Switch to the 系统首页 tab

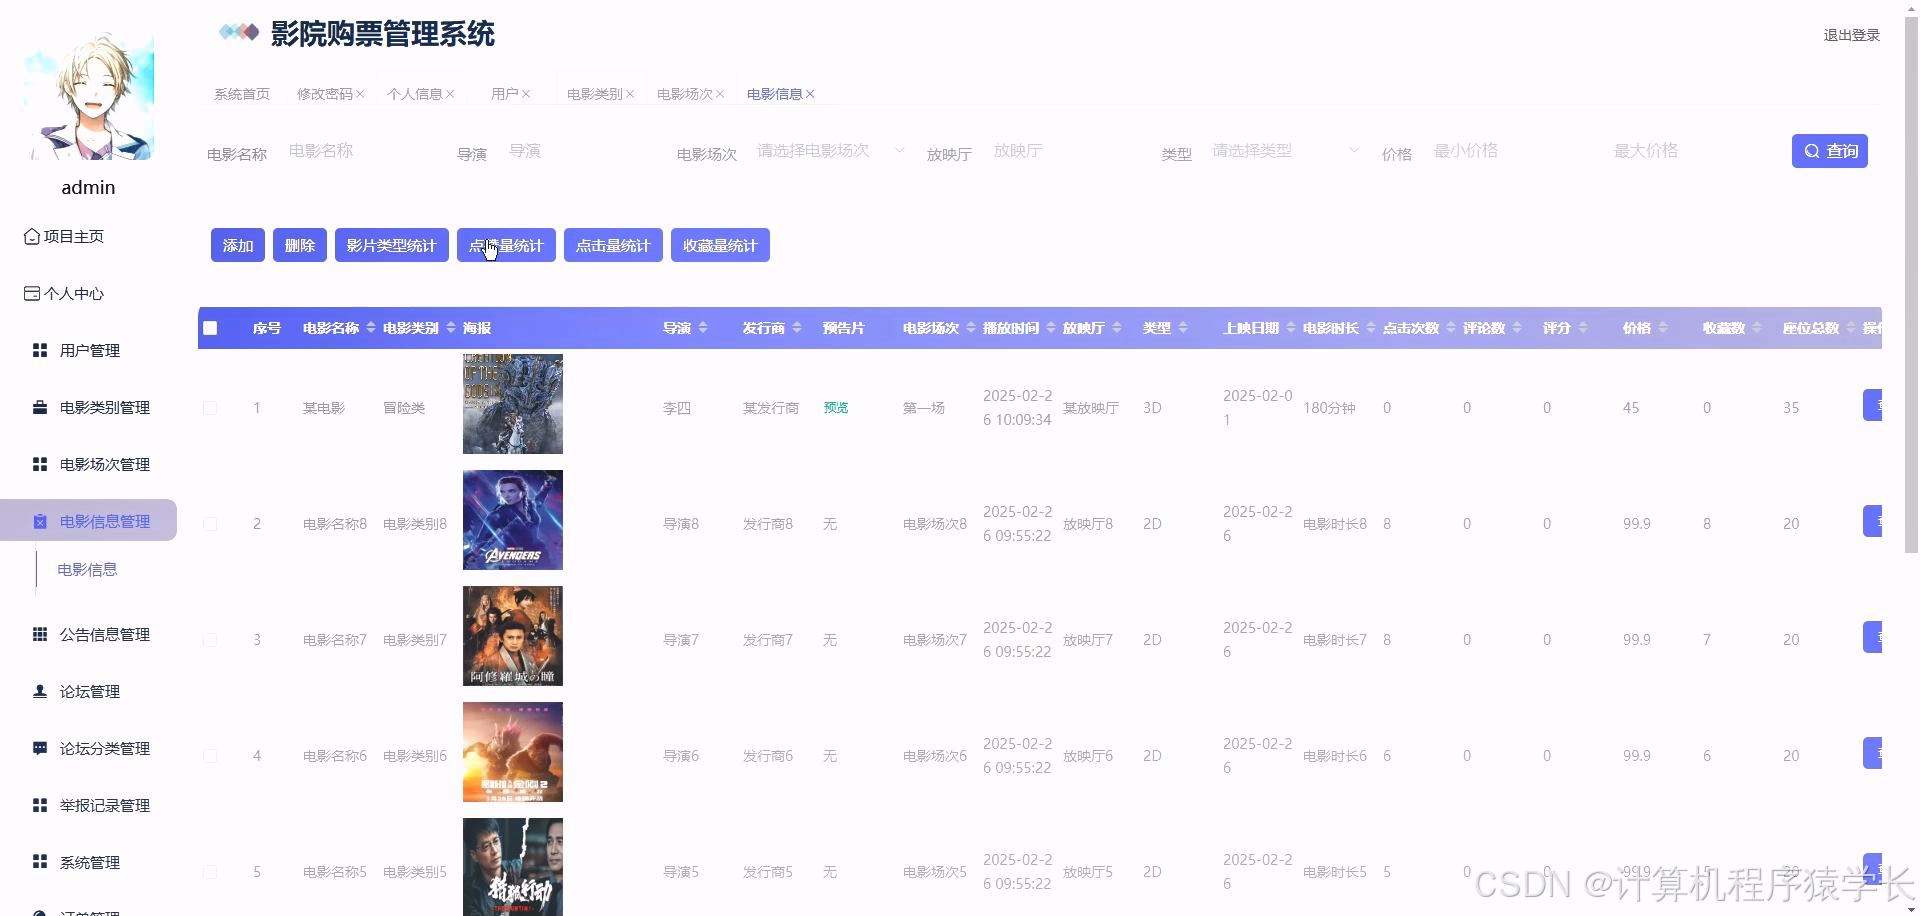240,93
